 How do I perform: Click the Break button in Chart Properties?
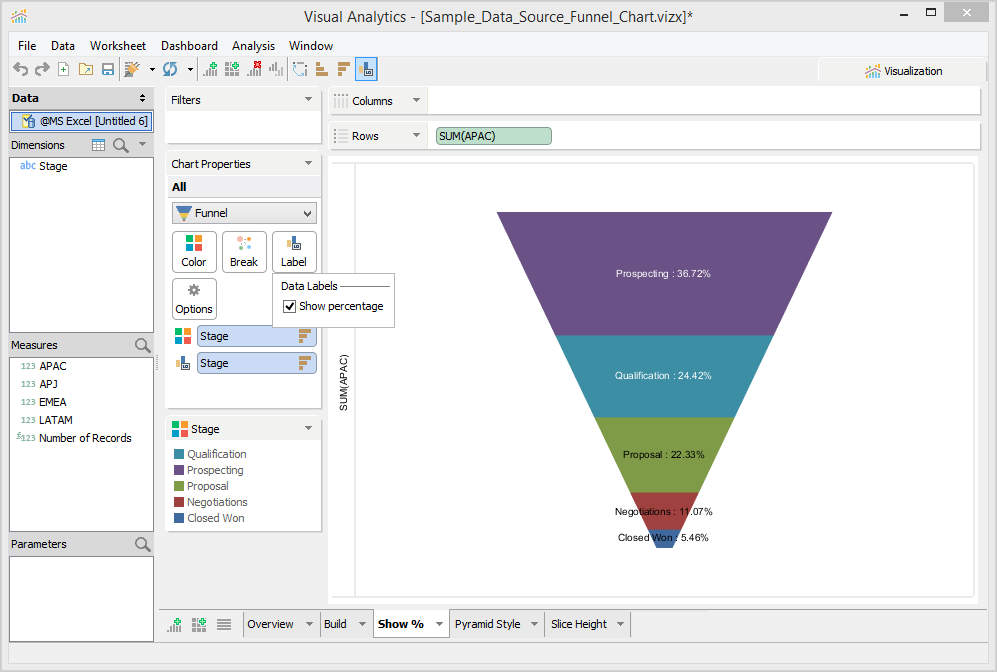click(244, 252)
